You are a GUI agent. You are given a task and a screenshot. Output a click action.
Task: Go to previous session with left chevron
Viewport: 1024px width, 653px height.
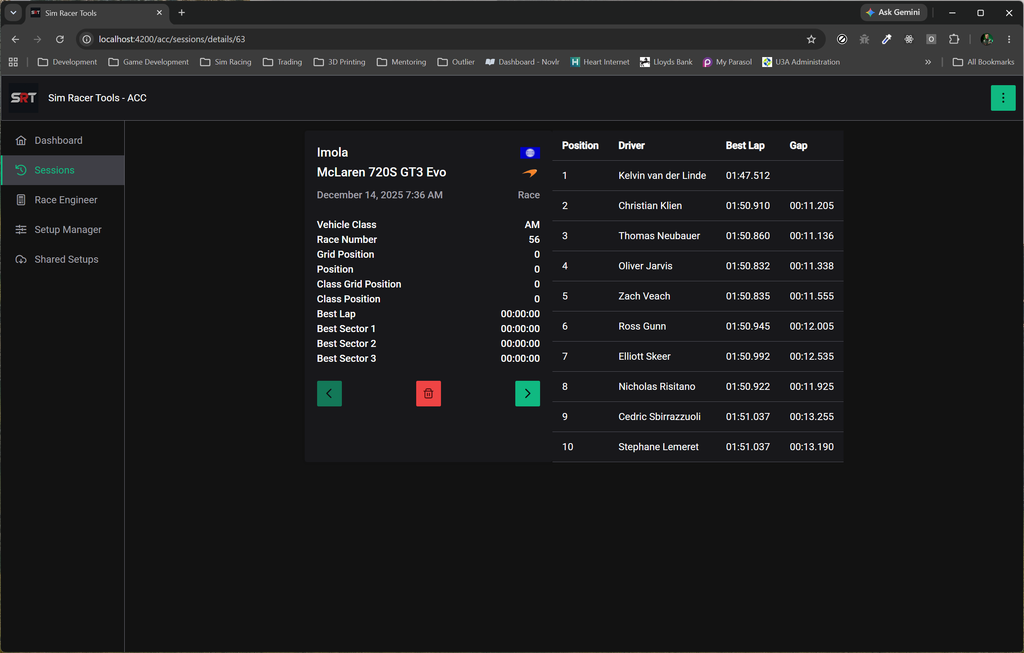[x=329, y=393]
